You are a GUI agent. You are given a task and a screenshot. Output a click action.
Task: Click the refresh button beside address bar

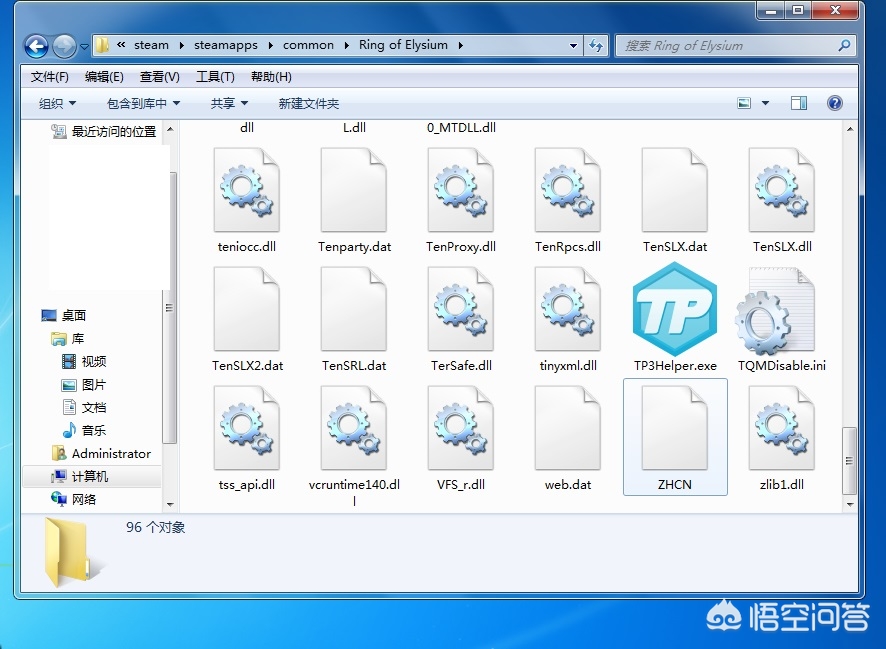pyautogui.click(x=597, y=46)
